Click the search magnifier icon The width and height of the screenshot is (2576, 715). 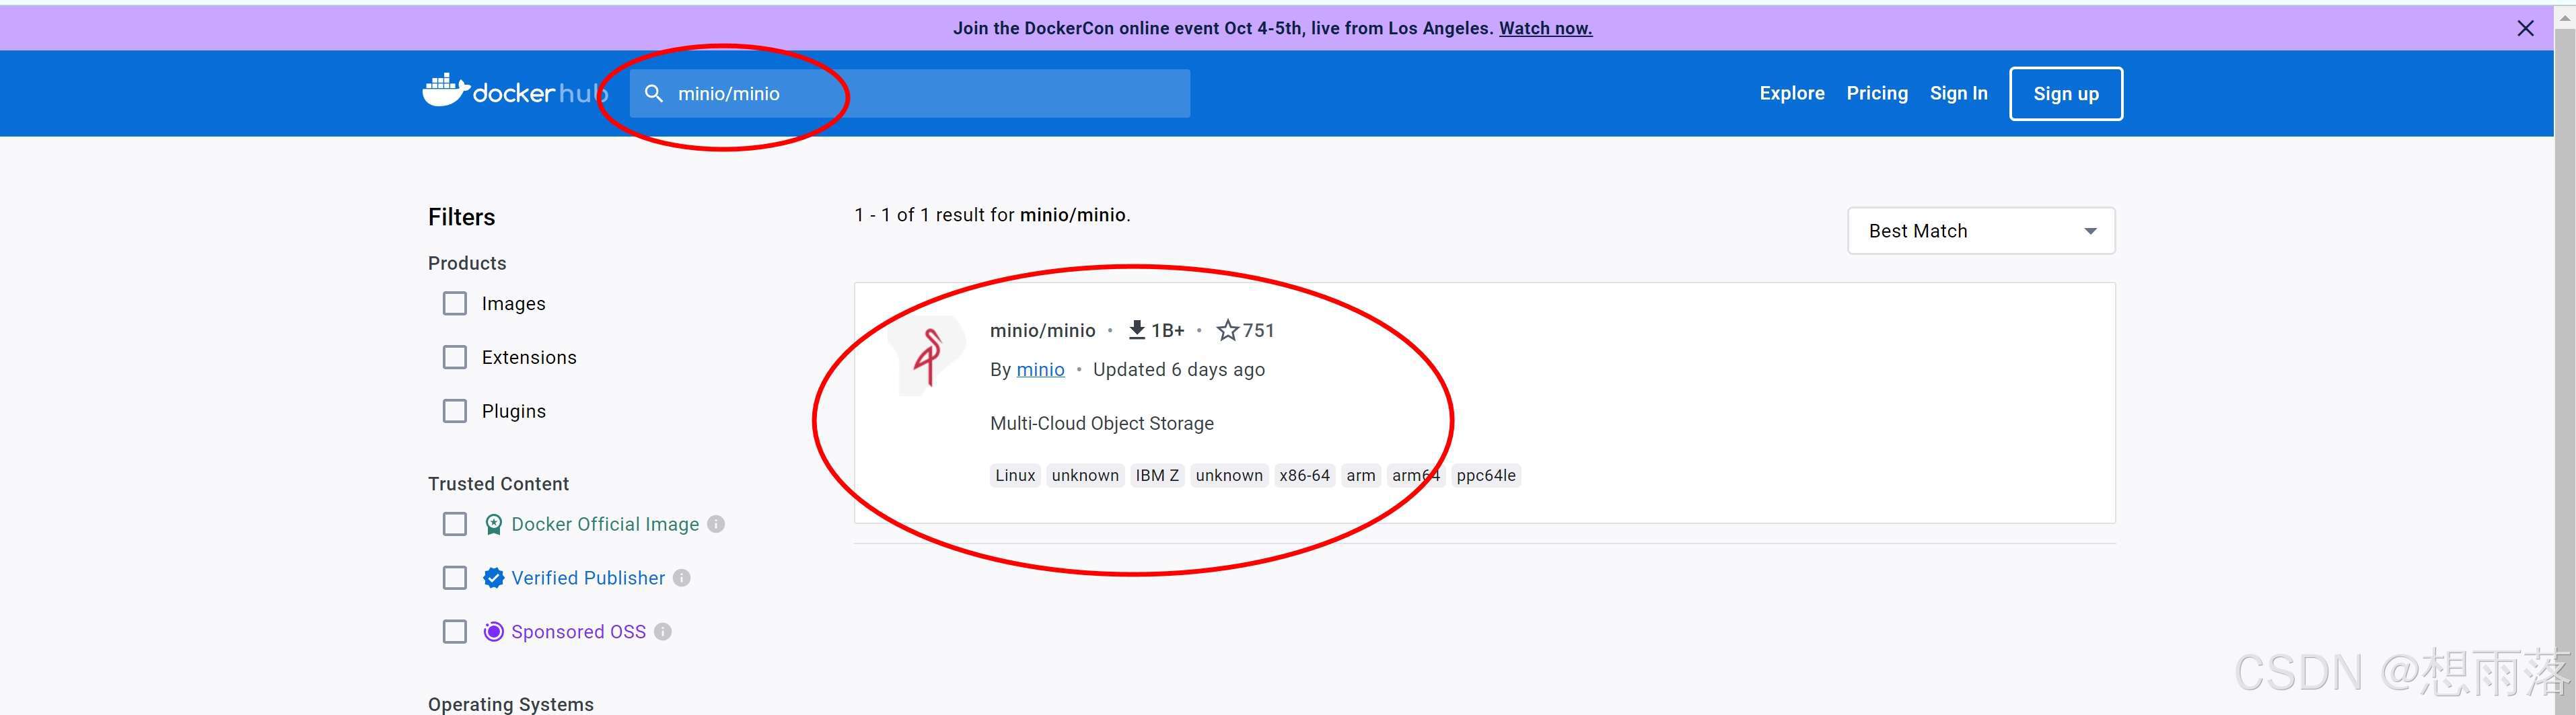click(x=653, y=93)
